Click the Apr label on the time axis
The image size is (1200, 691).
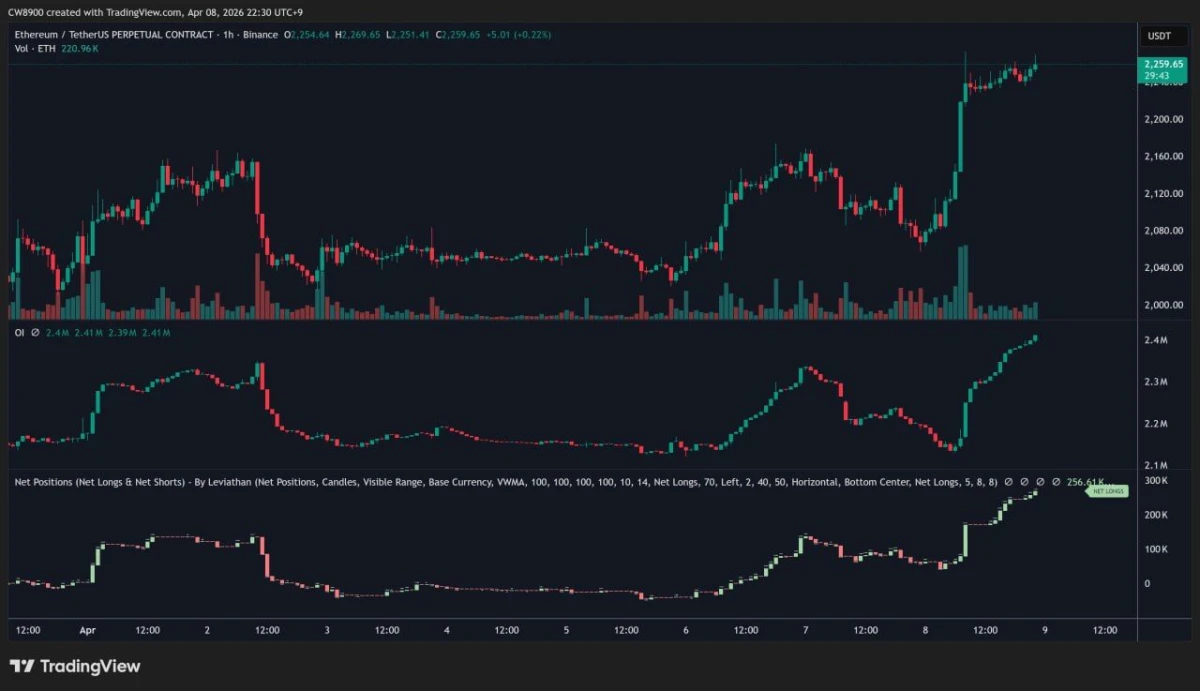coord(87,630)
